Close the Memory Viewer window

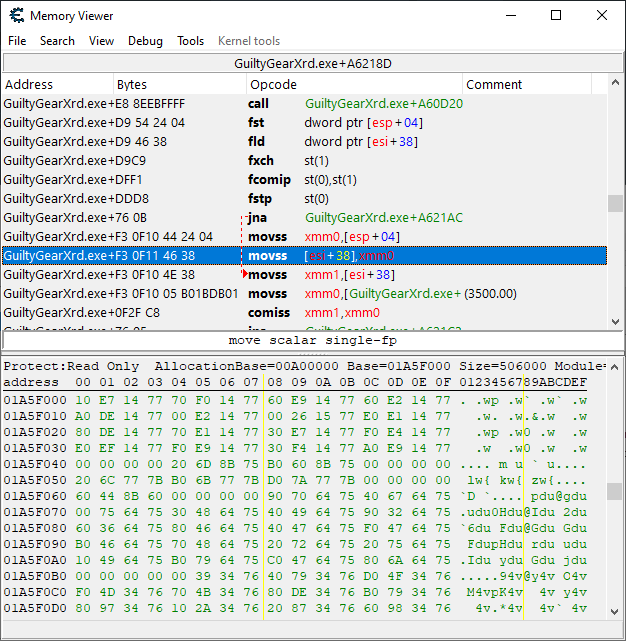coord(602,16)
